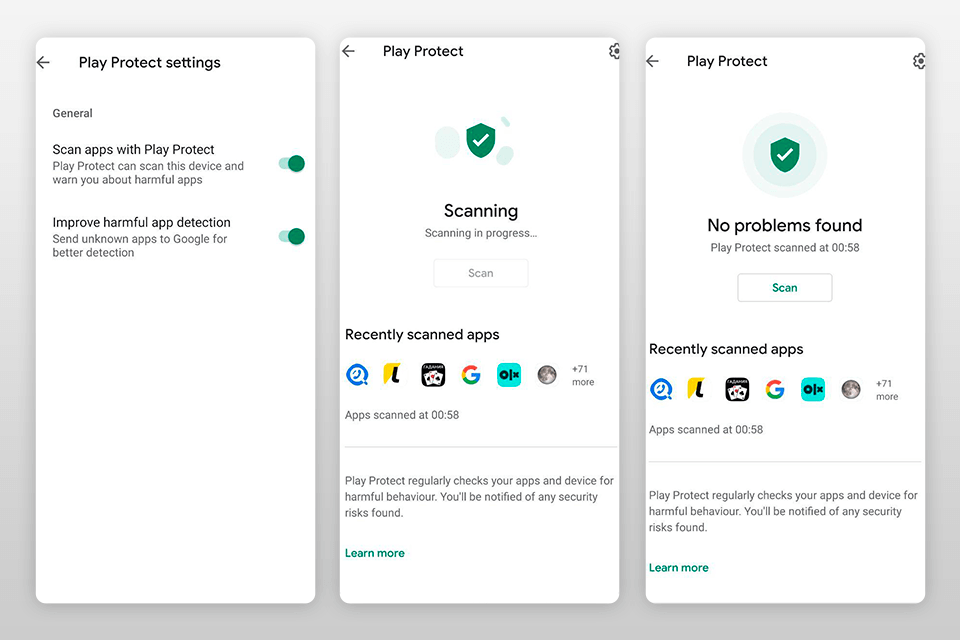960x640 pixels.
Task: Click the moon phase app icon
Action: 547,374
